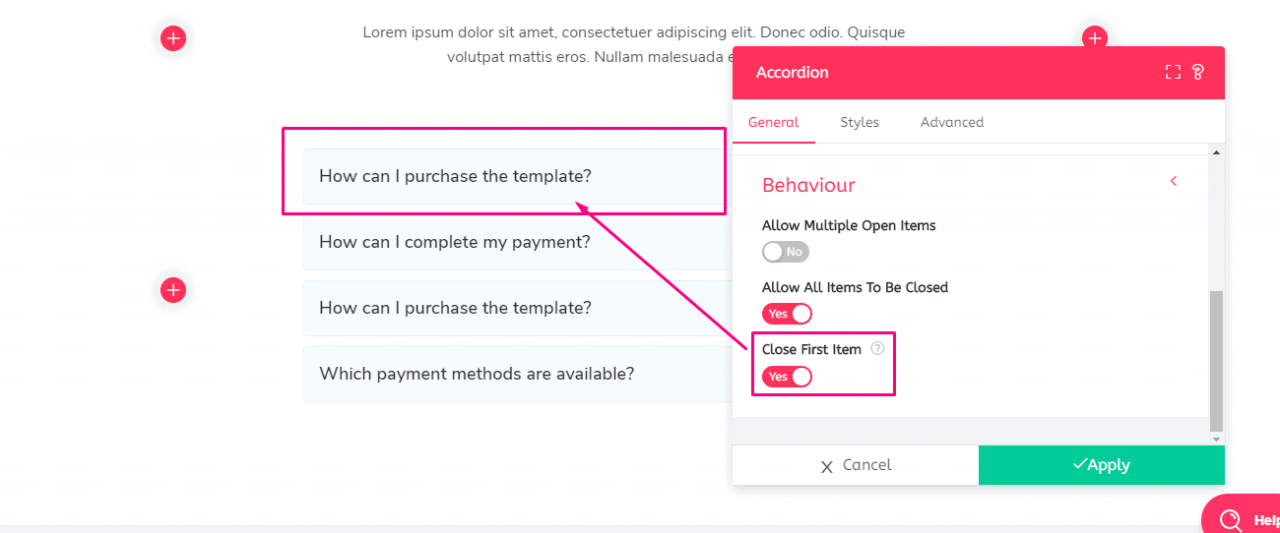Click the top-left red plus add button

pyautogui.click(x=173, y=38)
